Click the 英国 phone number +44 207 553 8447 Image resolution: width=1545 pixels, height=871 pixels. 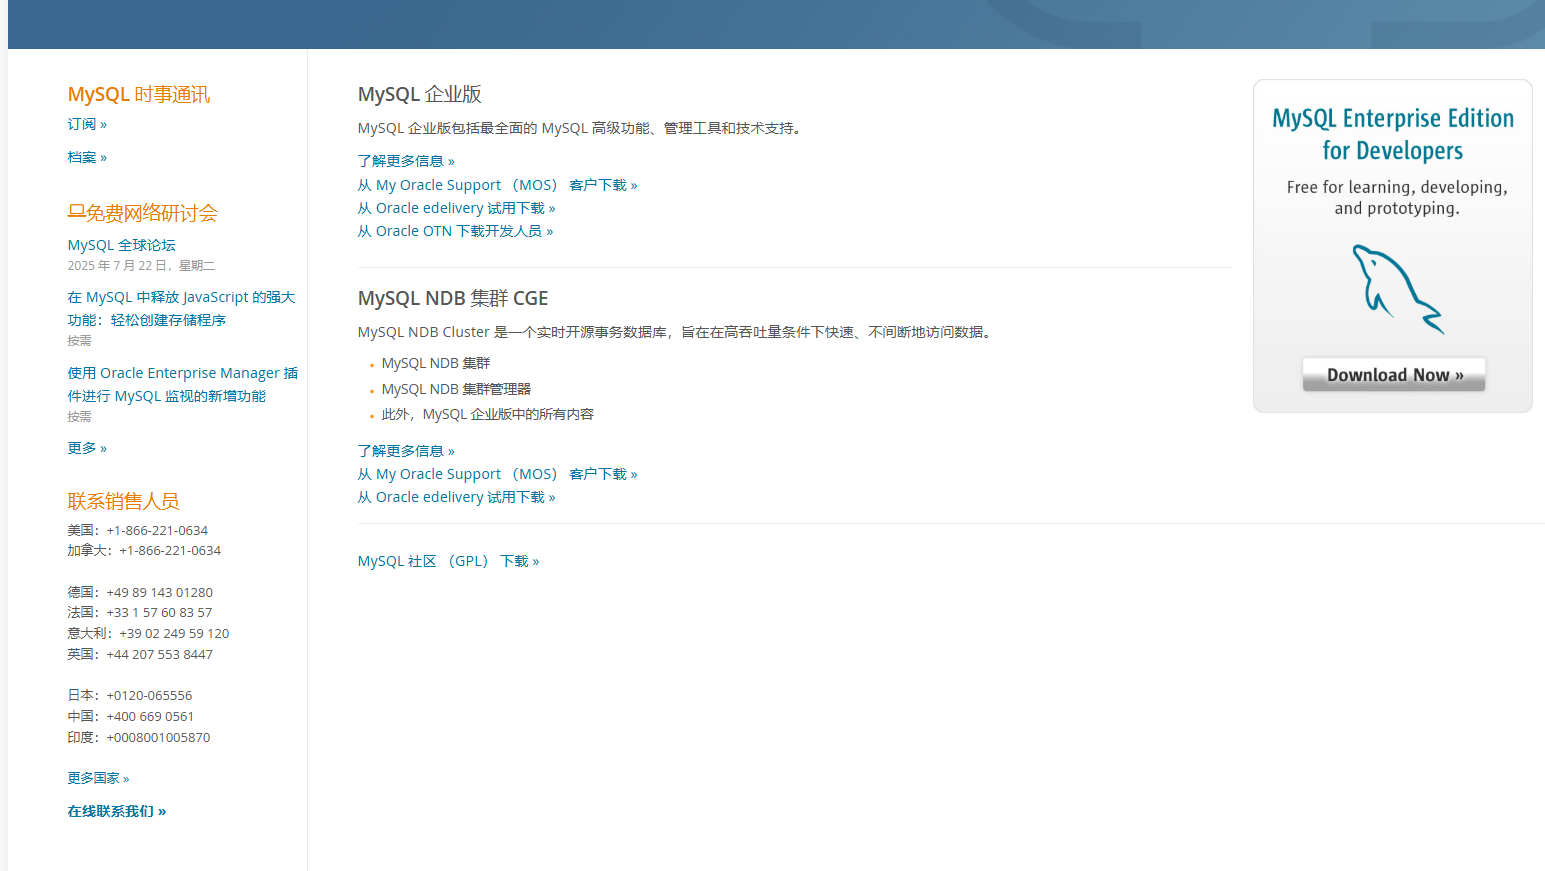coord(159,654)
